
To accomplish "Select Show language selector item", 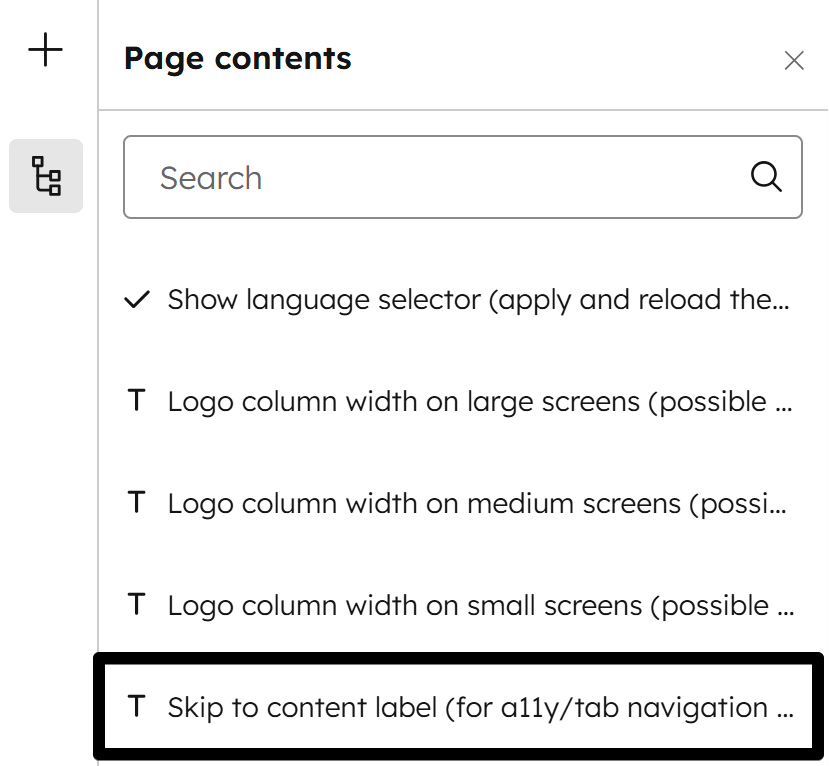I will pos(478,300).
